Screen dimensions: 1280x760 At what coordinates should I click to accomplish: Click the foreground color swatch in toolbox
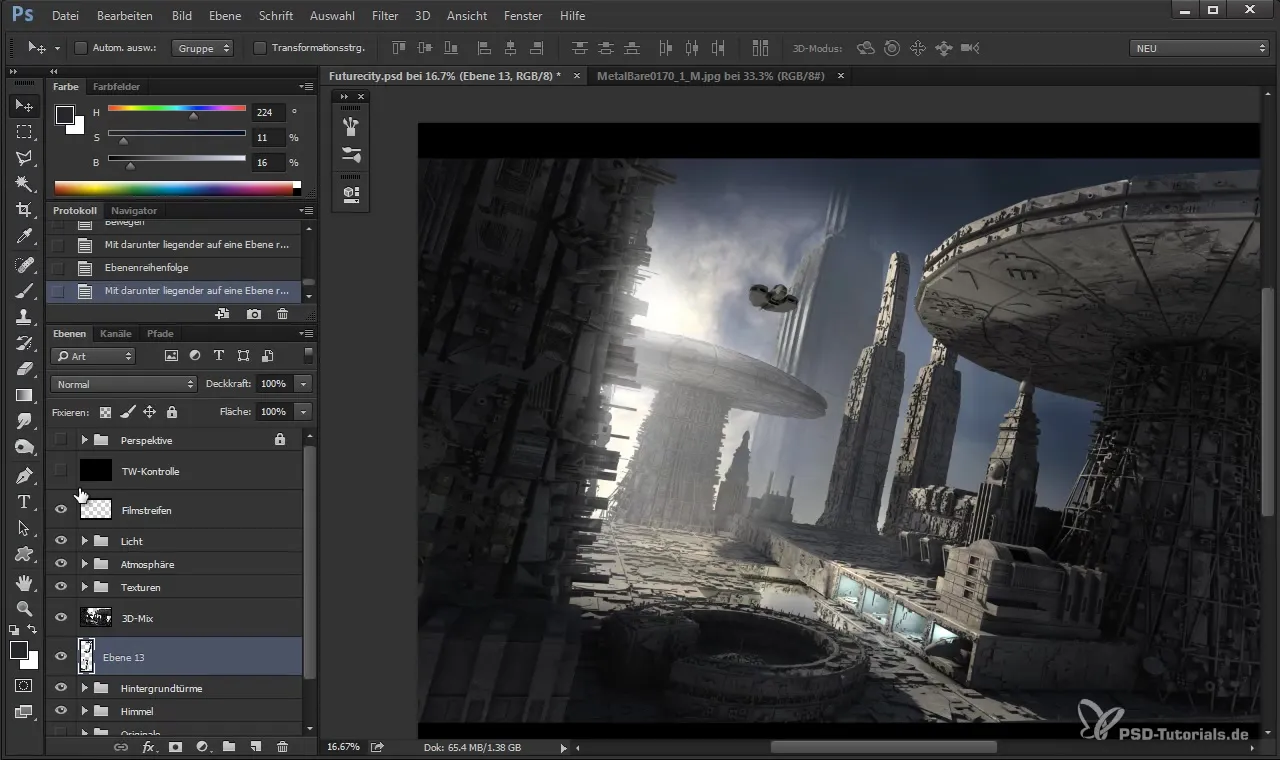pyautogui.click(x=18, y=650)
